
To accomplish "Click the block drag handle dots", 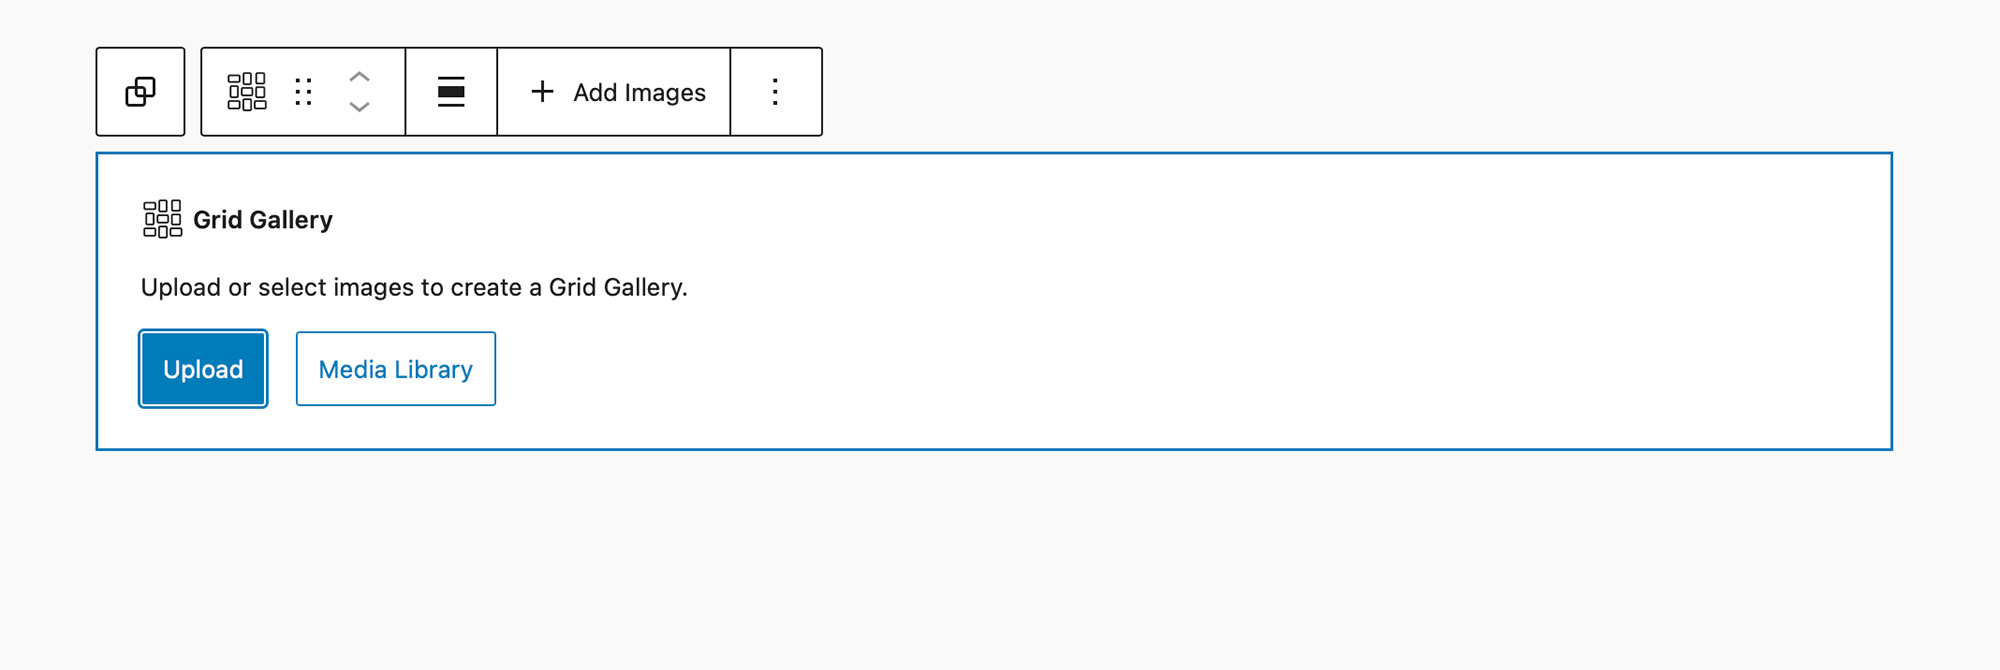I will 304,92.
